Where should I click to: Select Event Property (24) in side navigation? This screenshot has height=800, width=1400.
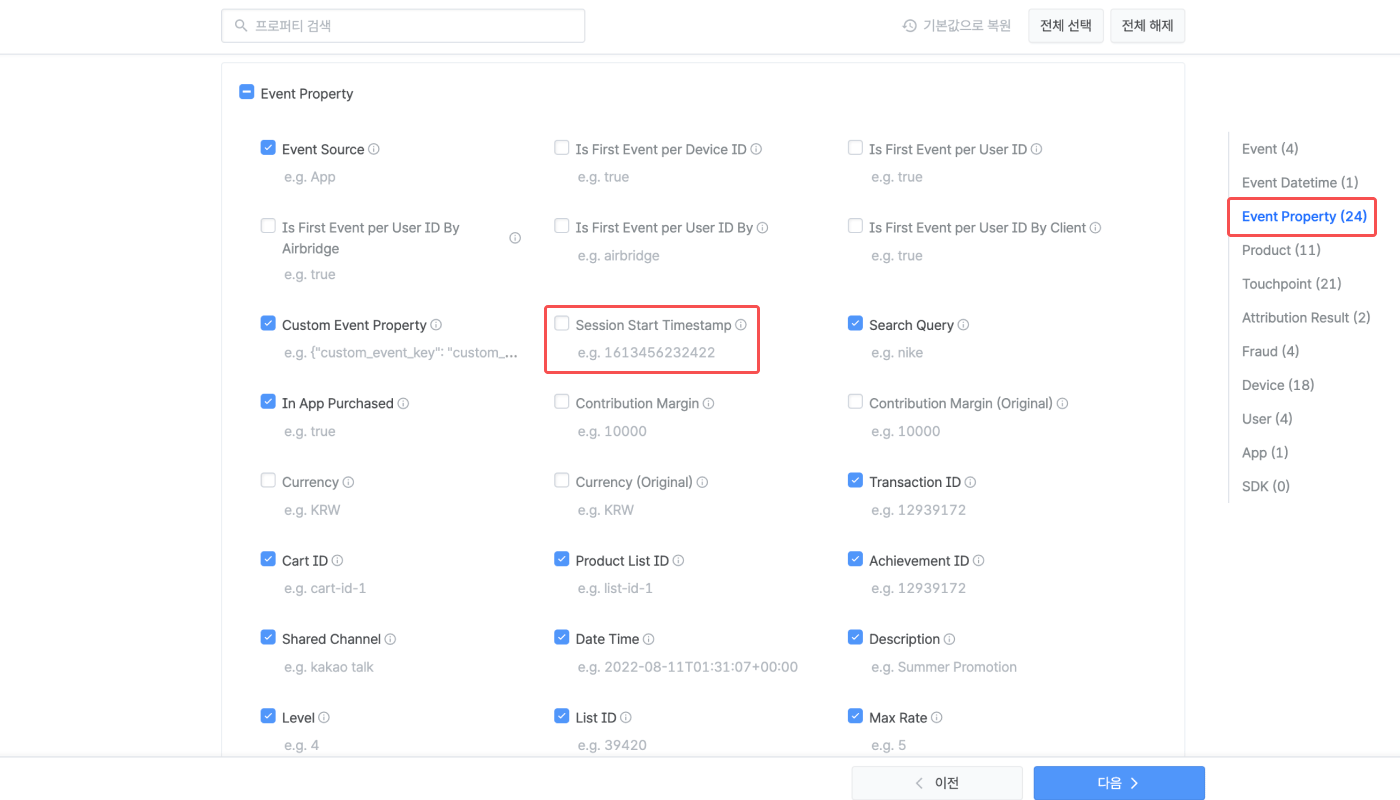tap(1304, 216)
